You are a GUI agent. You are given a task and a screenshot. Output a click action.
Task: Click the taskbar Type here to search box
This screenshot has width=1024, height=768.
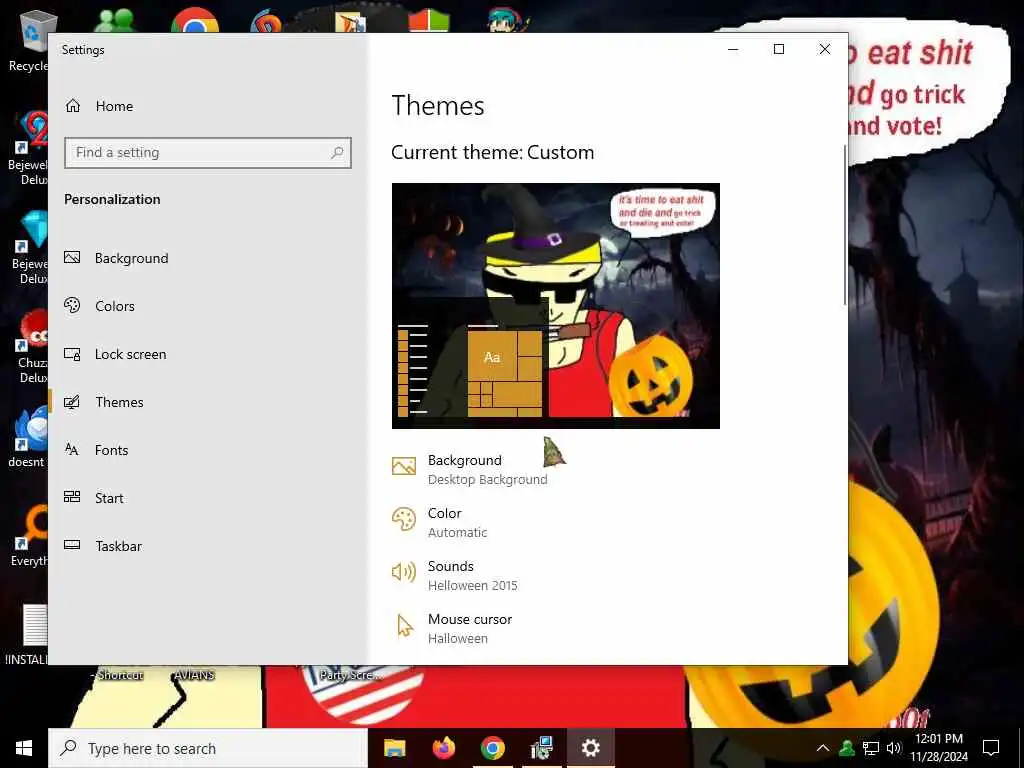208,748
